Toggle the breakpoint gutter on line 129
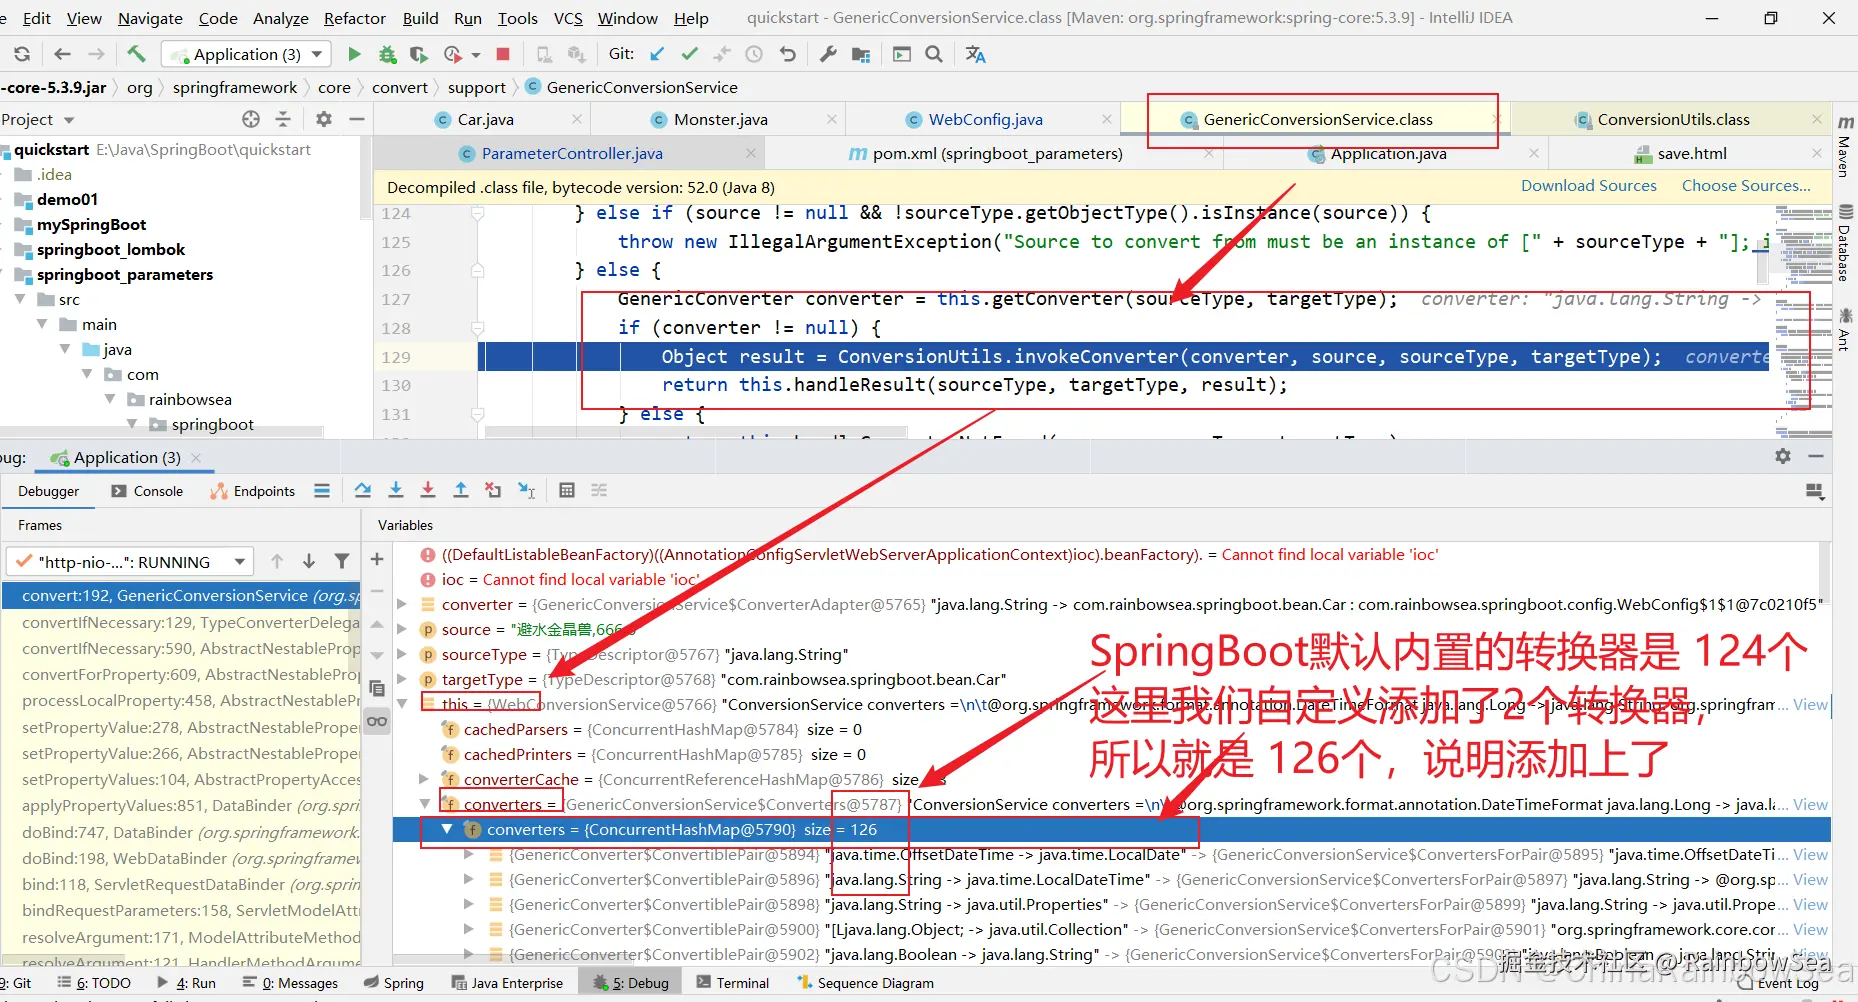Image resolution: width=1858 pixels, height=1002 pixels. (428, 357)
